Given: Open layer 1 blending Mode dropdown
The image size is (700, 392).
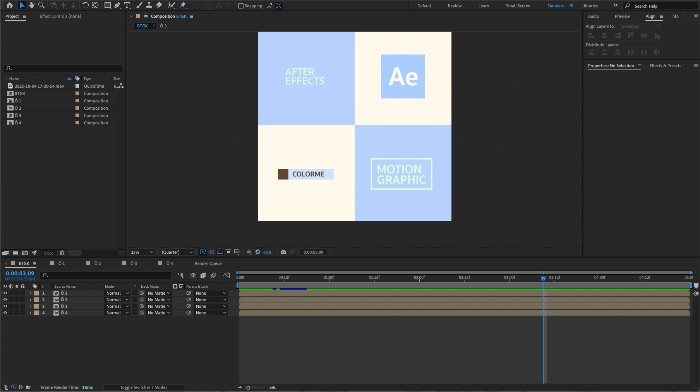Looking at the screenshot, I should pyautogui.click(x=117, y=293).
